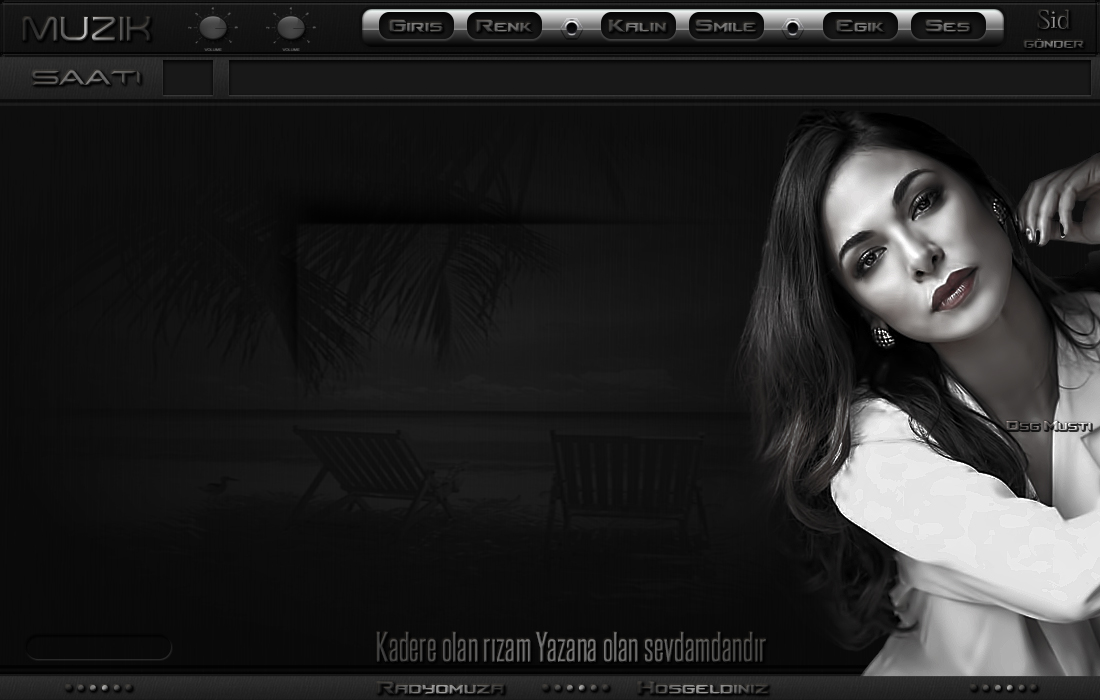Open the Renk color option
The image size is (1100, 700).
point(504,27)
